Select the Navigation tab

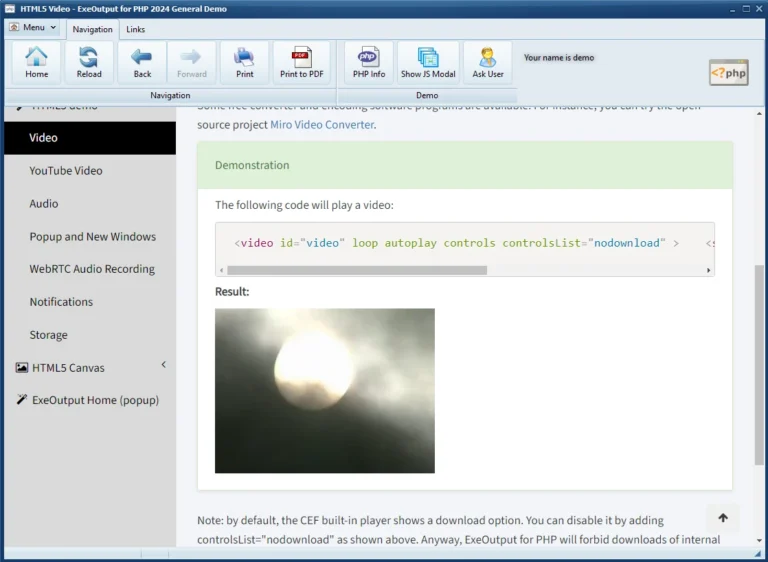pos(92,29)
